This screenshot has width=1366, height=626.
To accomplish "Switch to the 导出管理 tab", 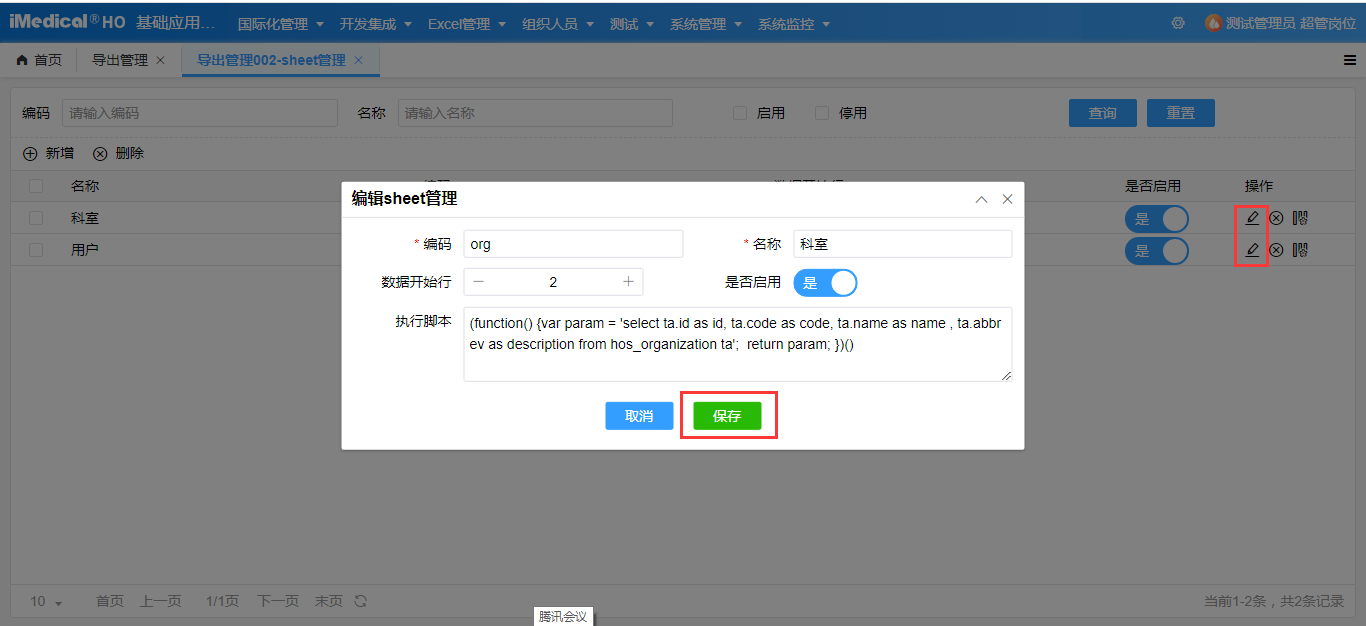I will 119,59.
